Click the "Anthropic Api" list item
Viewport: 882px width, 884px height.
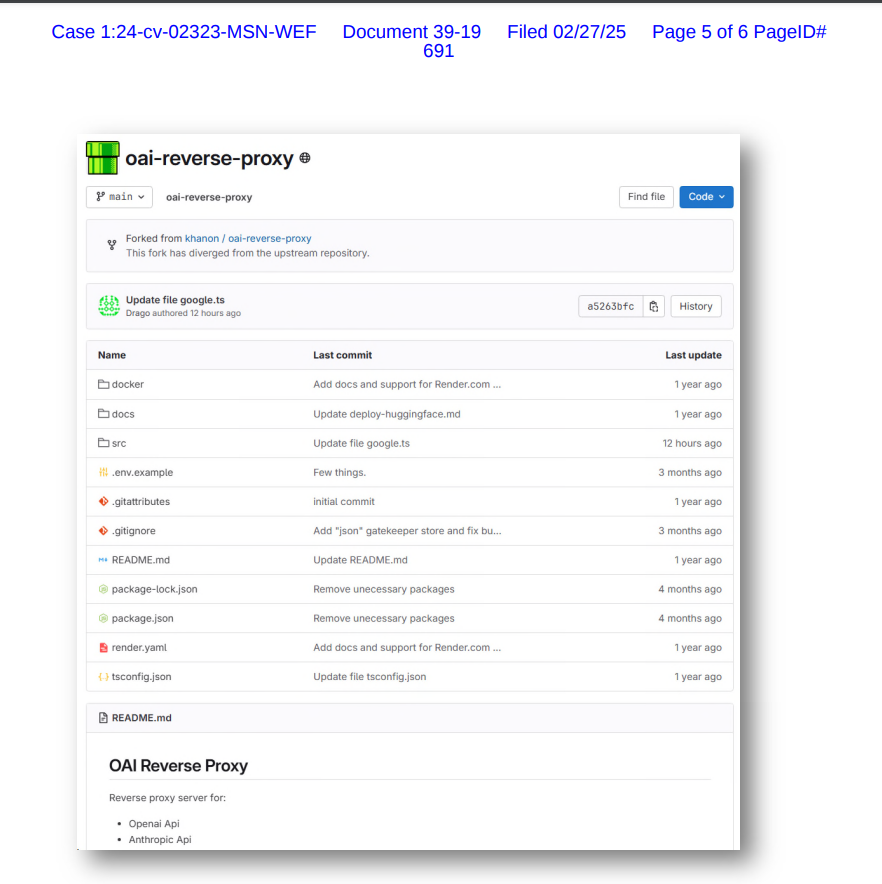[160, 839]
